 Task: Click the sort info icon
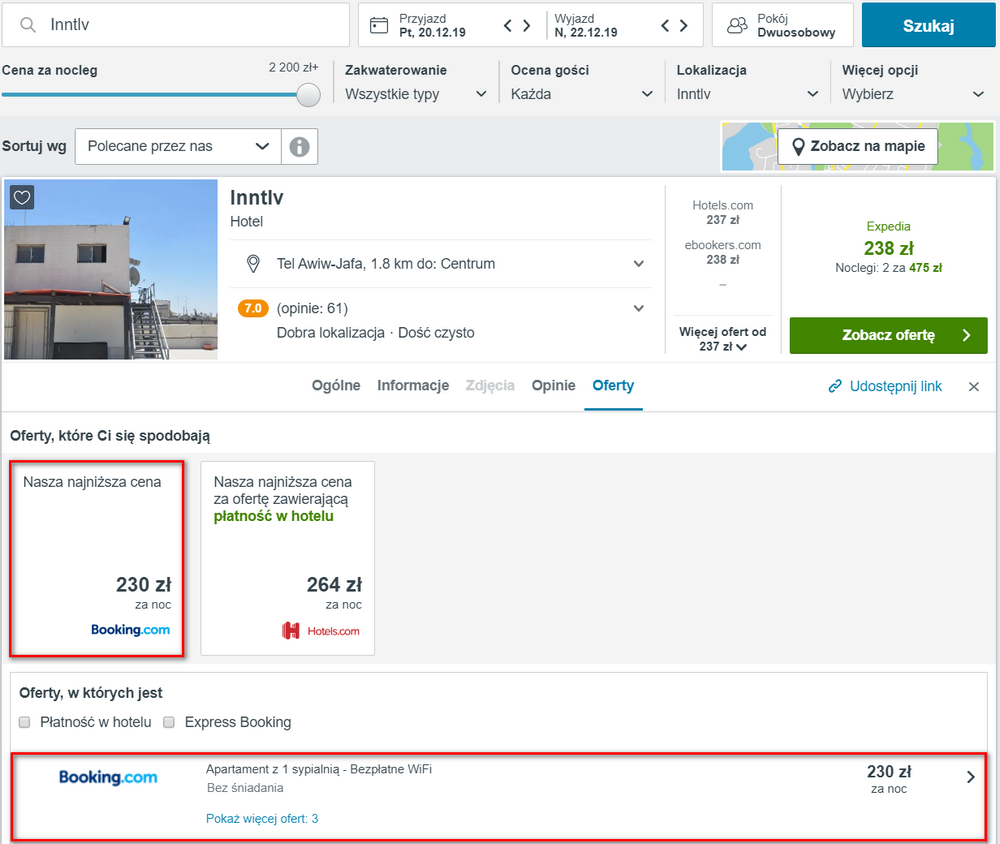(299, 147)
